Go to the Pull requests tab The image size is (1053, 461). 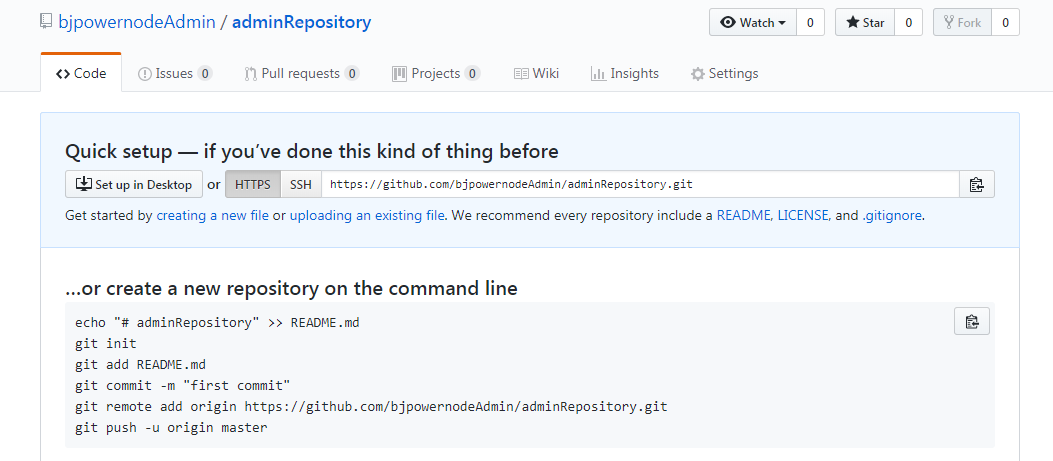pos(301,73)
